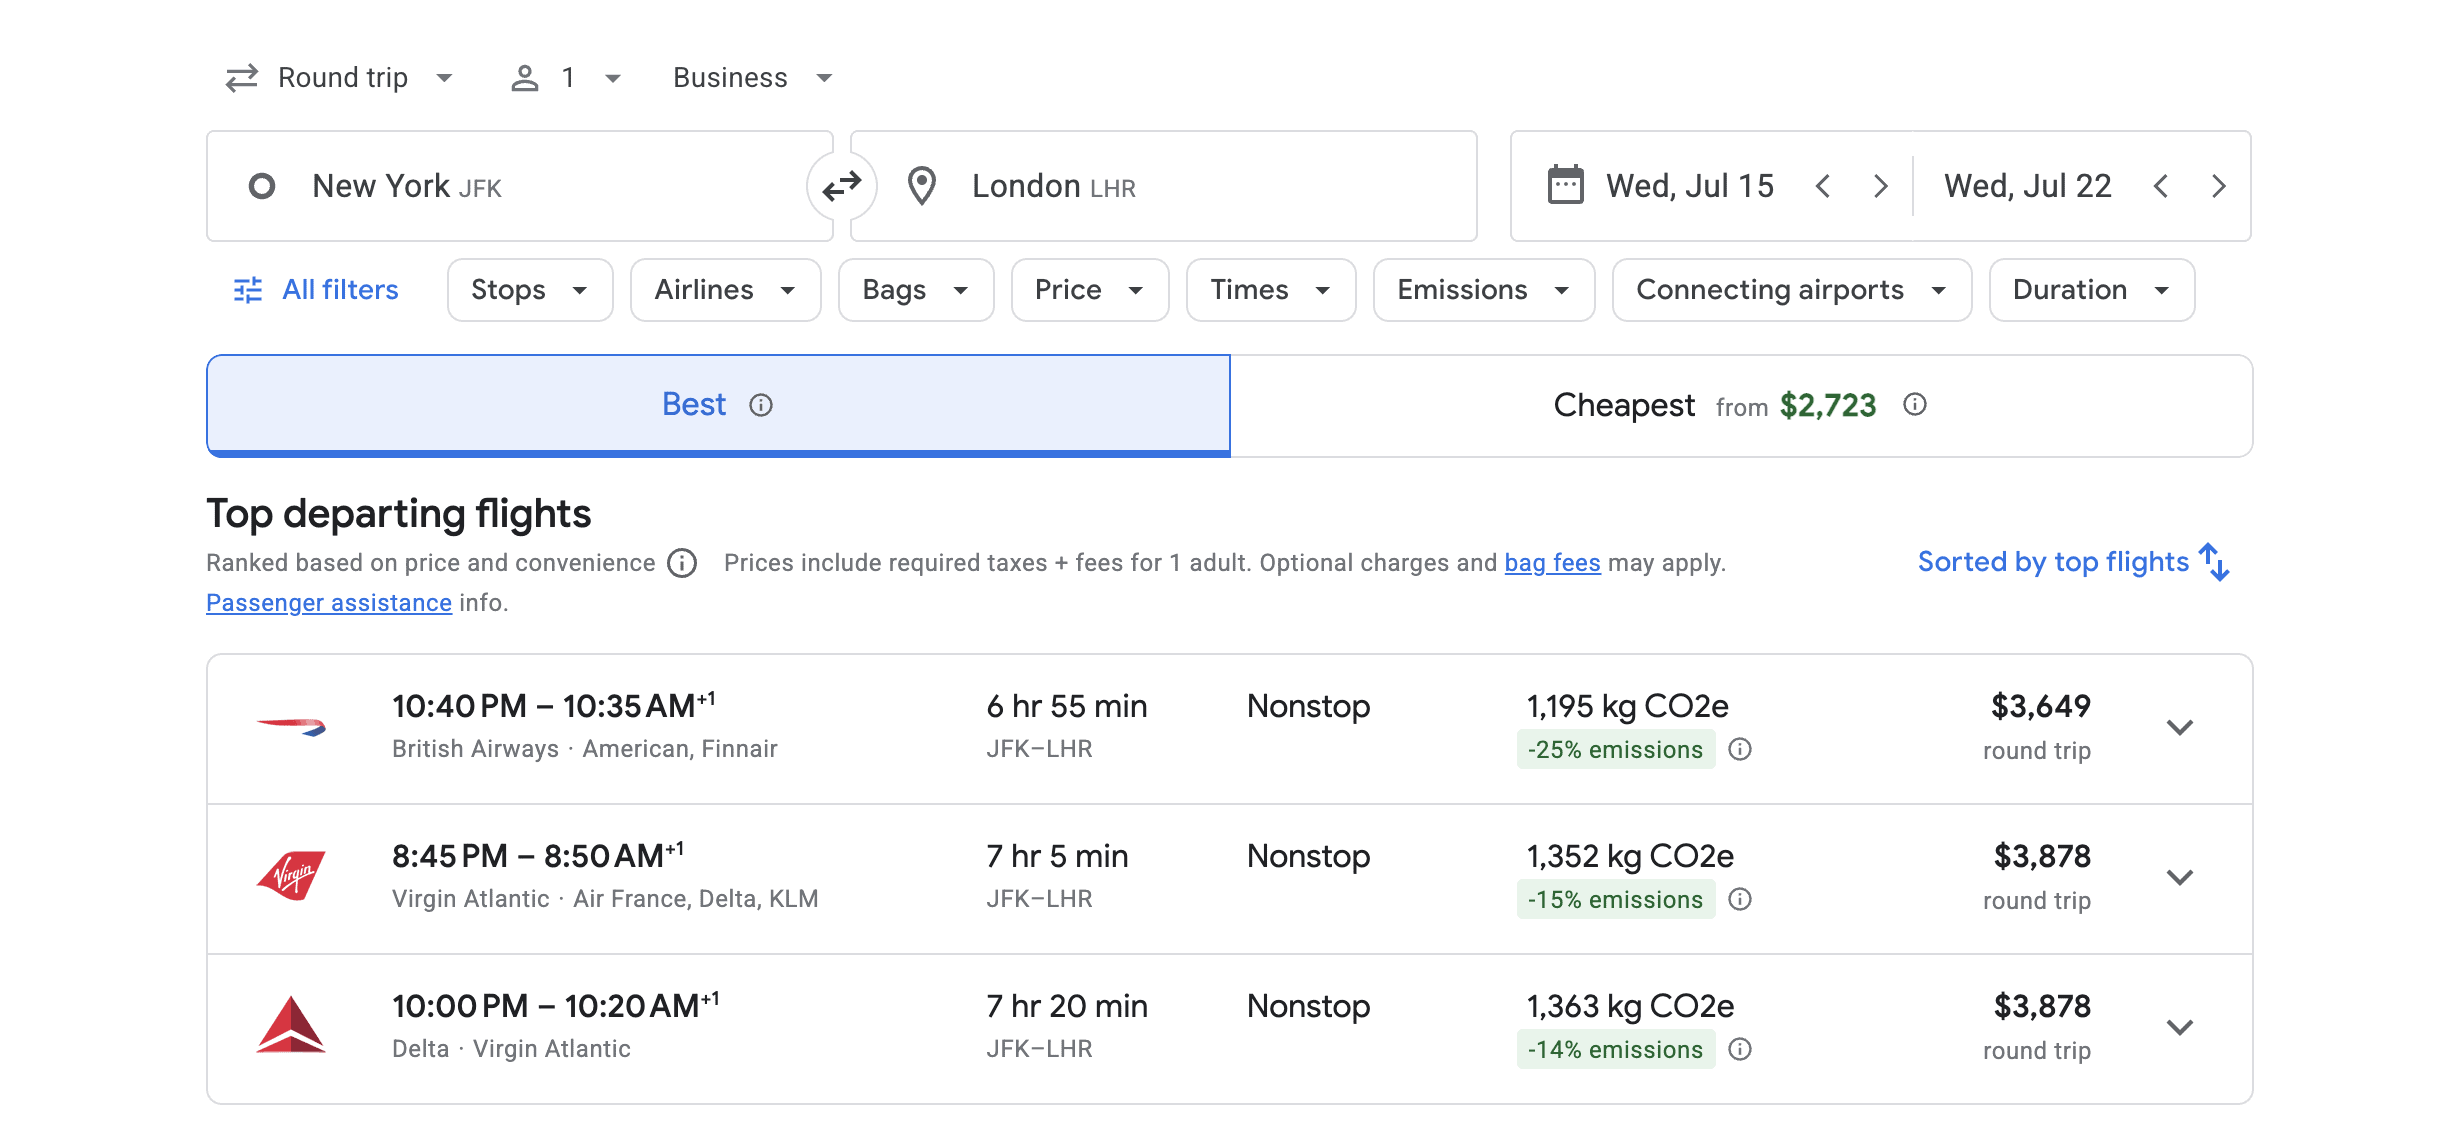Expand the Stops filter dropdown
The image size is (2448, 1128).
click(x=529, y=290)
